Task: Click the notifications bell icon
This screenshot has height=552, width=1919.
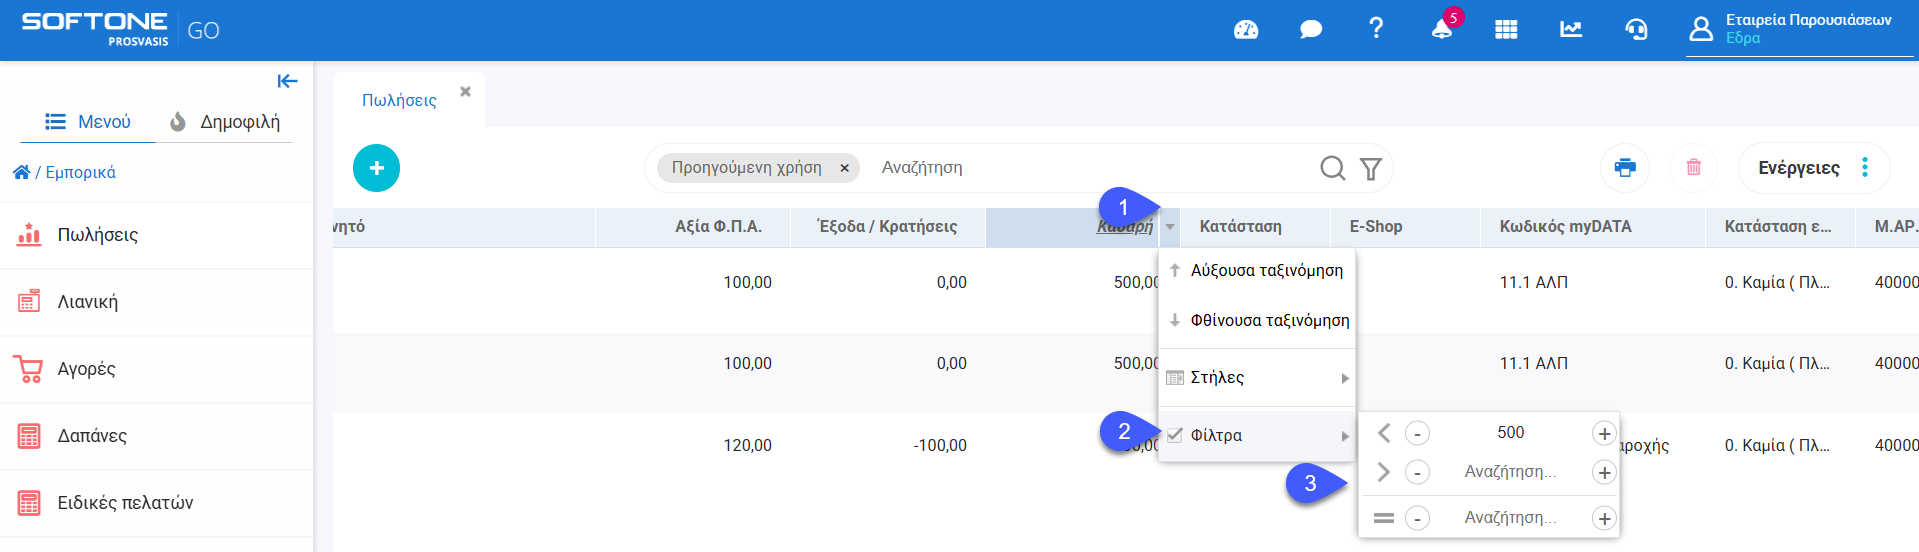Action: click(x=1441, y=29)
